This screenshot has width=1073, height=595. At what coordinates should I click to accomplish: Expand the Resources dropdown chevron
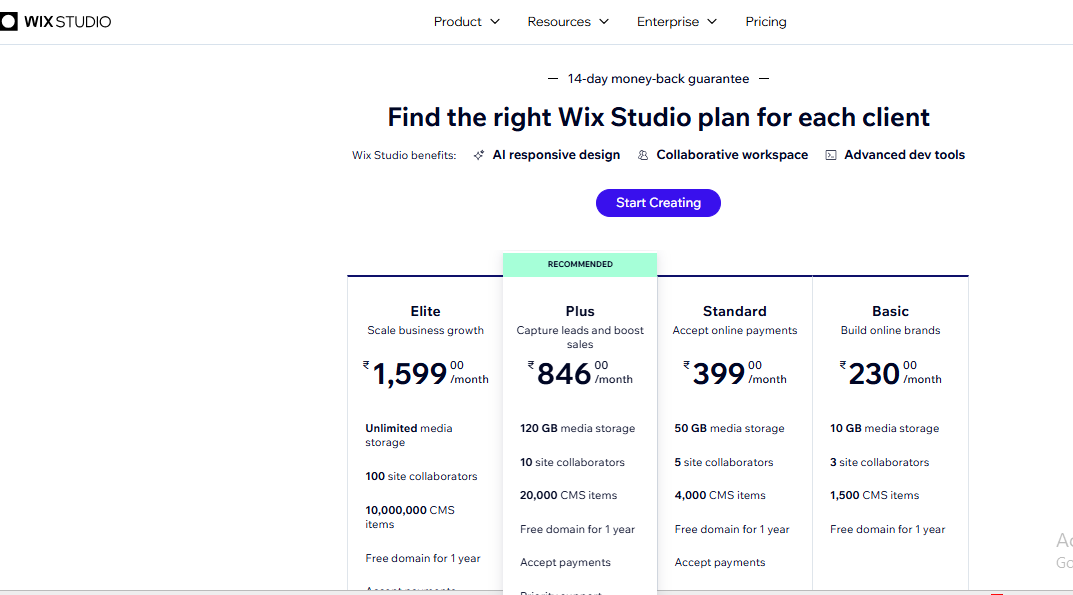pos(604,22)
